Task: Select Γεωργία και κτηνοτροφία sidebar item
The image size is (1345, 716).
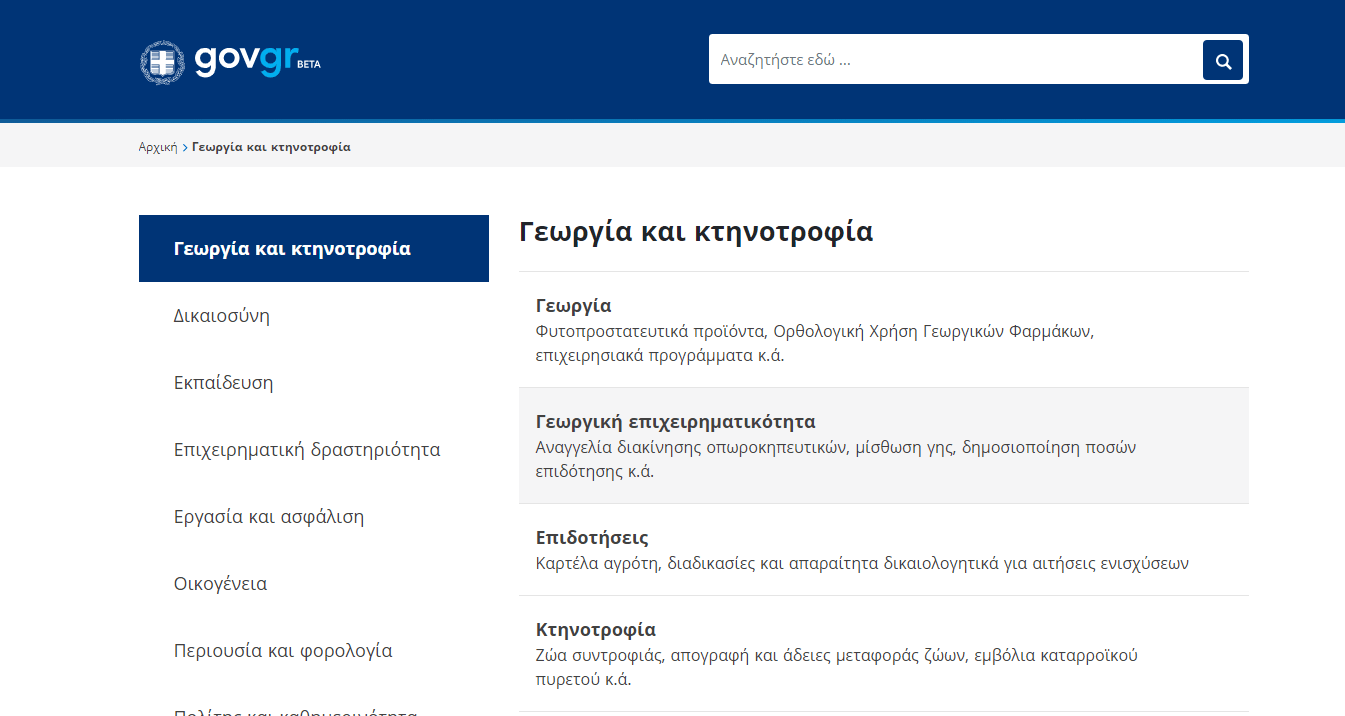Action: click(292, 249)
